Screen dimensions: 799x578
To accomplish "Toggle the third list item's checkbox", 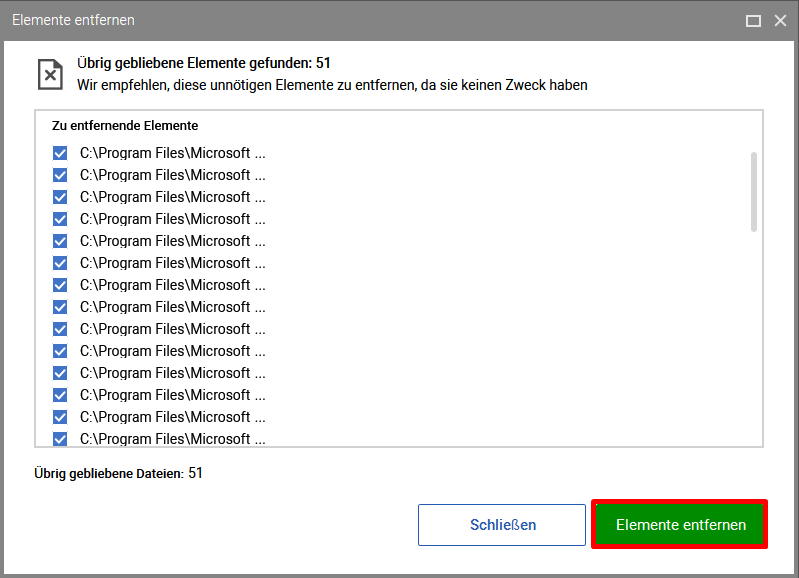I will point(60,197).
